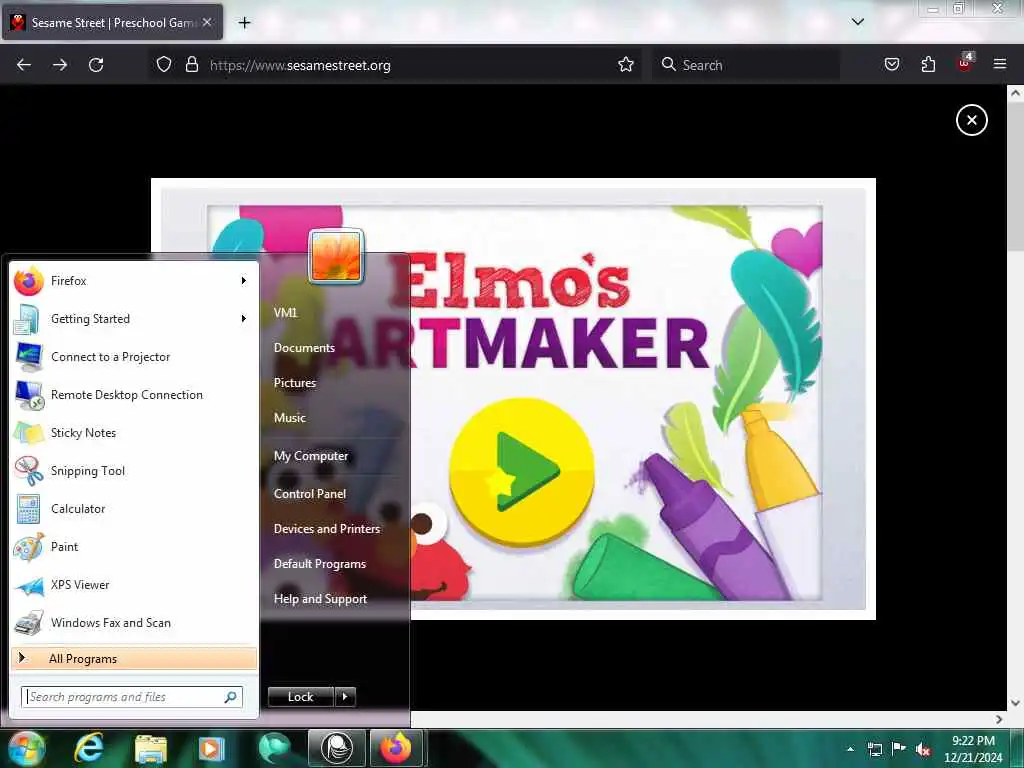The image size is (1024, 768).
Task: Click the user account picture with flower
Action: click(336, 256)
